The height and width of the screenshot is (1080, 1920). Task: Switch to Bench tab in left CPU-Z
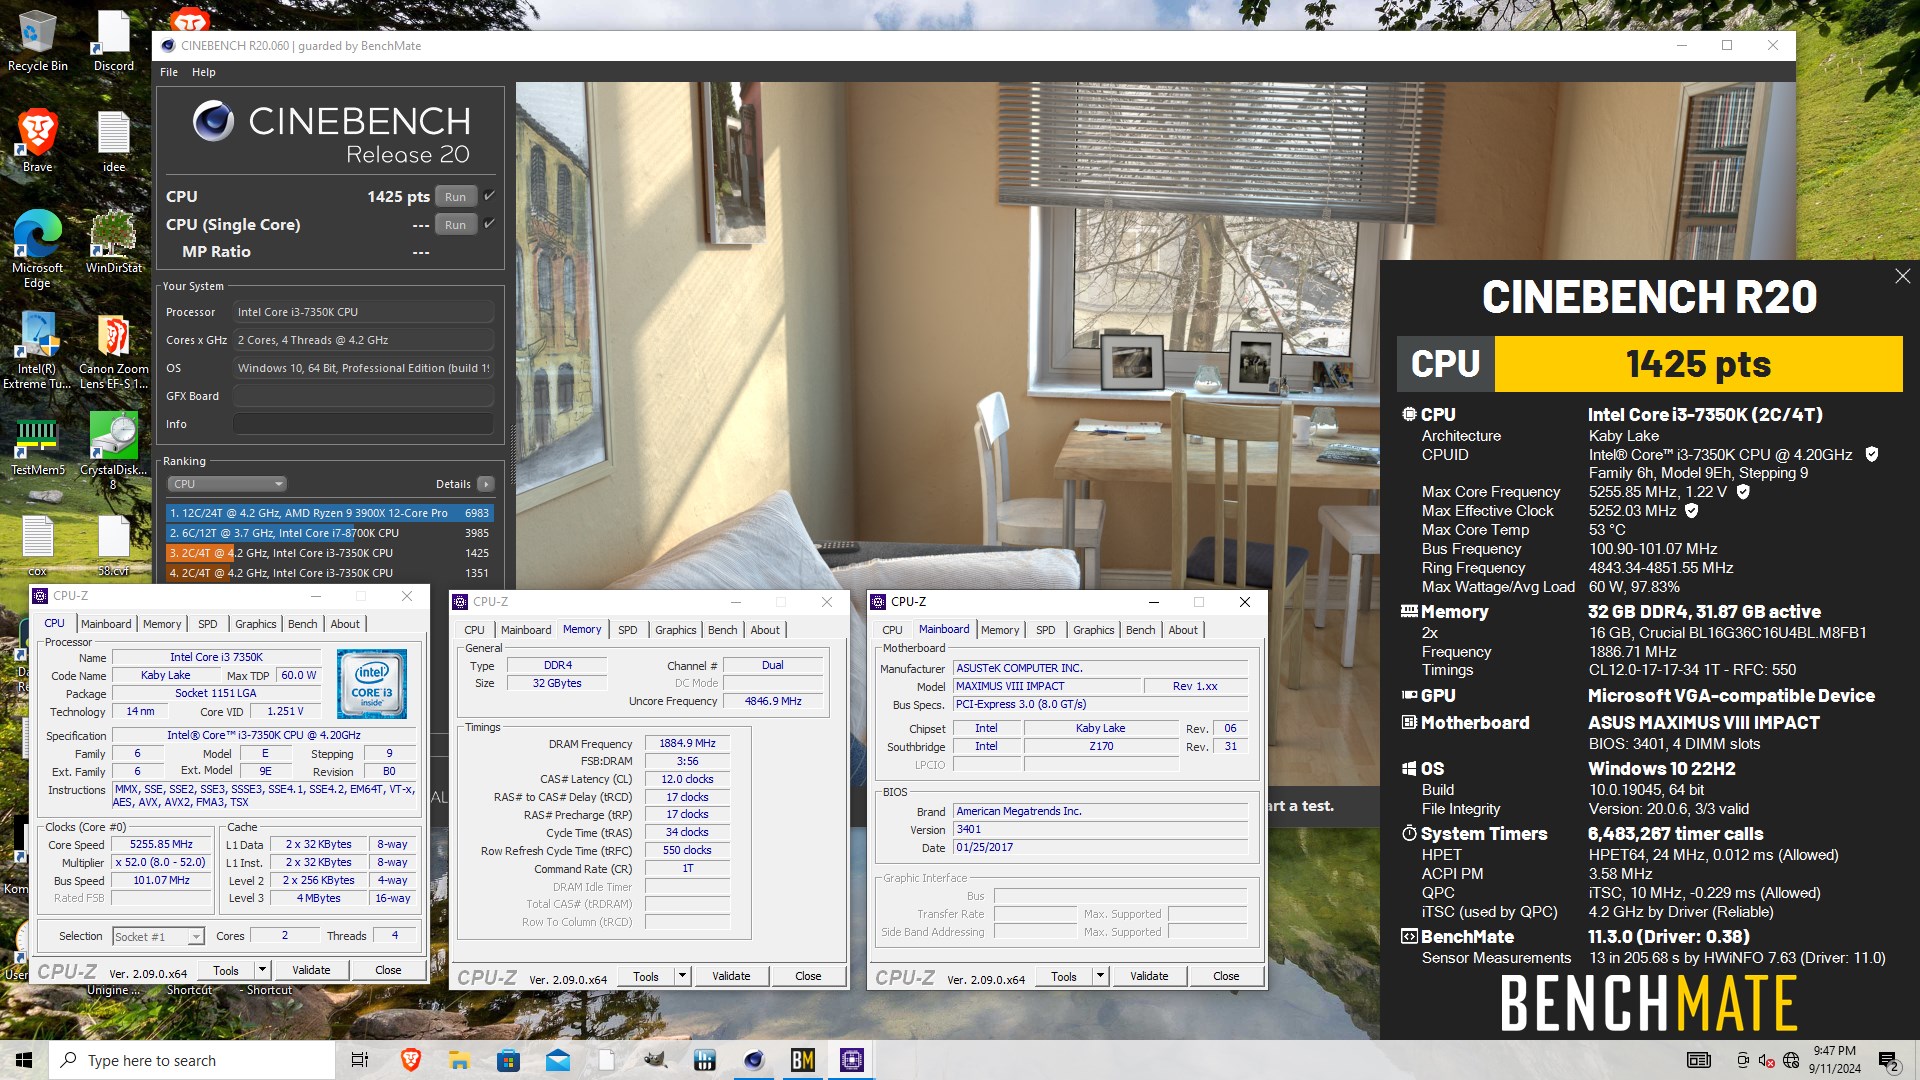point(303,624)
